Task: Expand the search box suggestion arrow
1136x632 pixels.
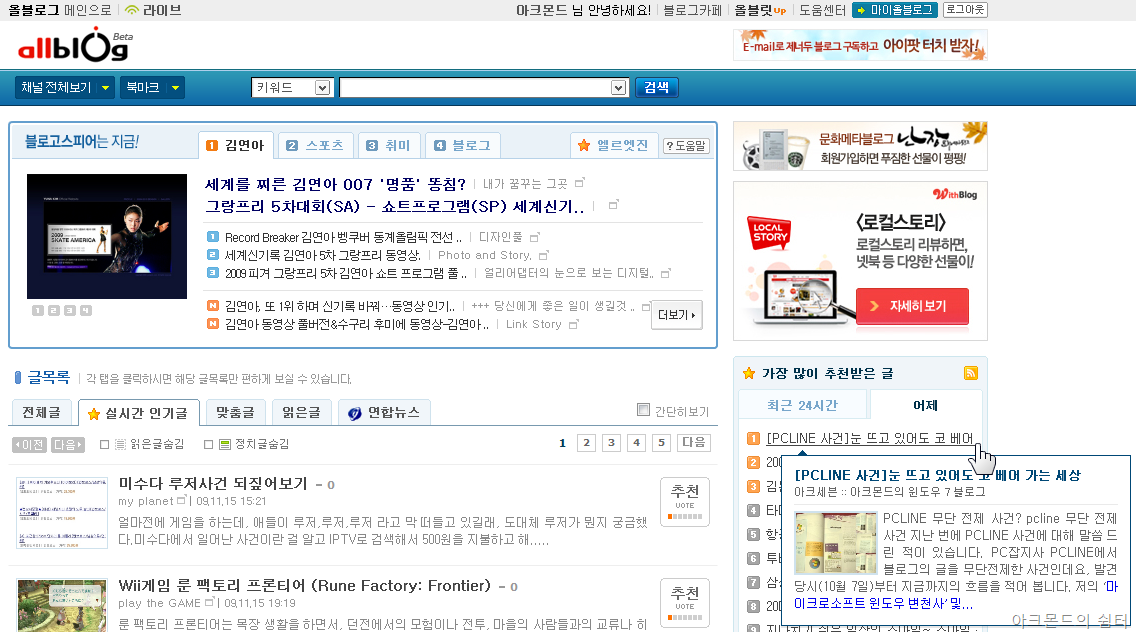Action: coord(618,88)
